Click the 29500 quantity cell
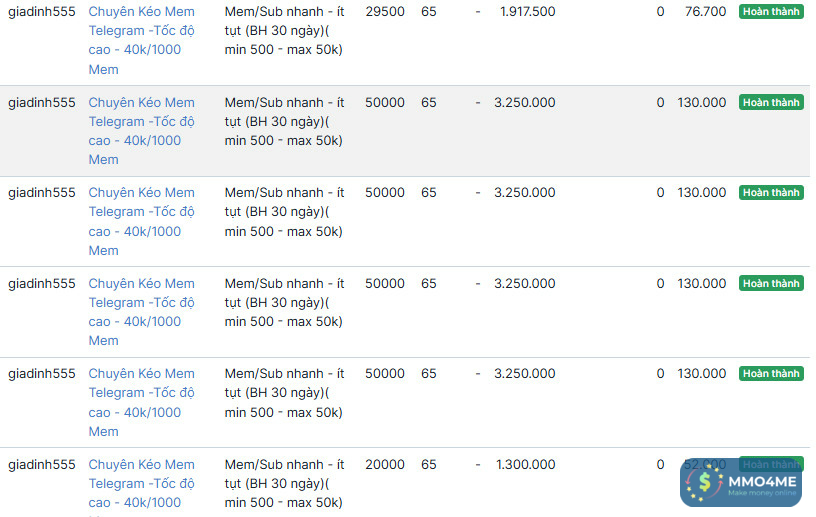The width and height of the screenshot is (816, 517). (x=385, y=12)
